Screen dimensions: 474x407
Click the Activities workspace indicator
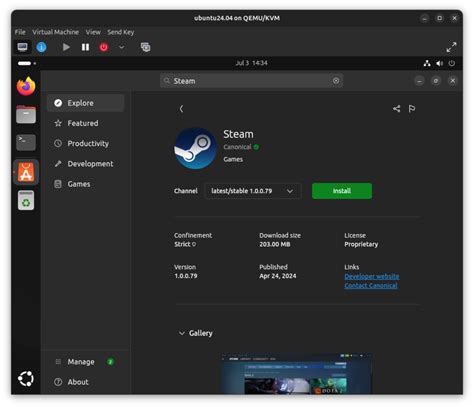pyautogui.click(x=27, y=63)
